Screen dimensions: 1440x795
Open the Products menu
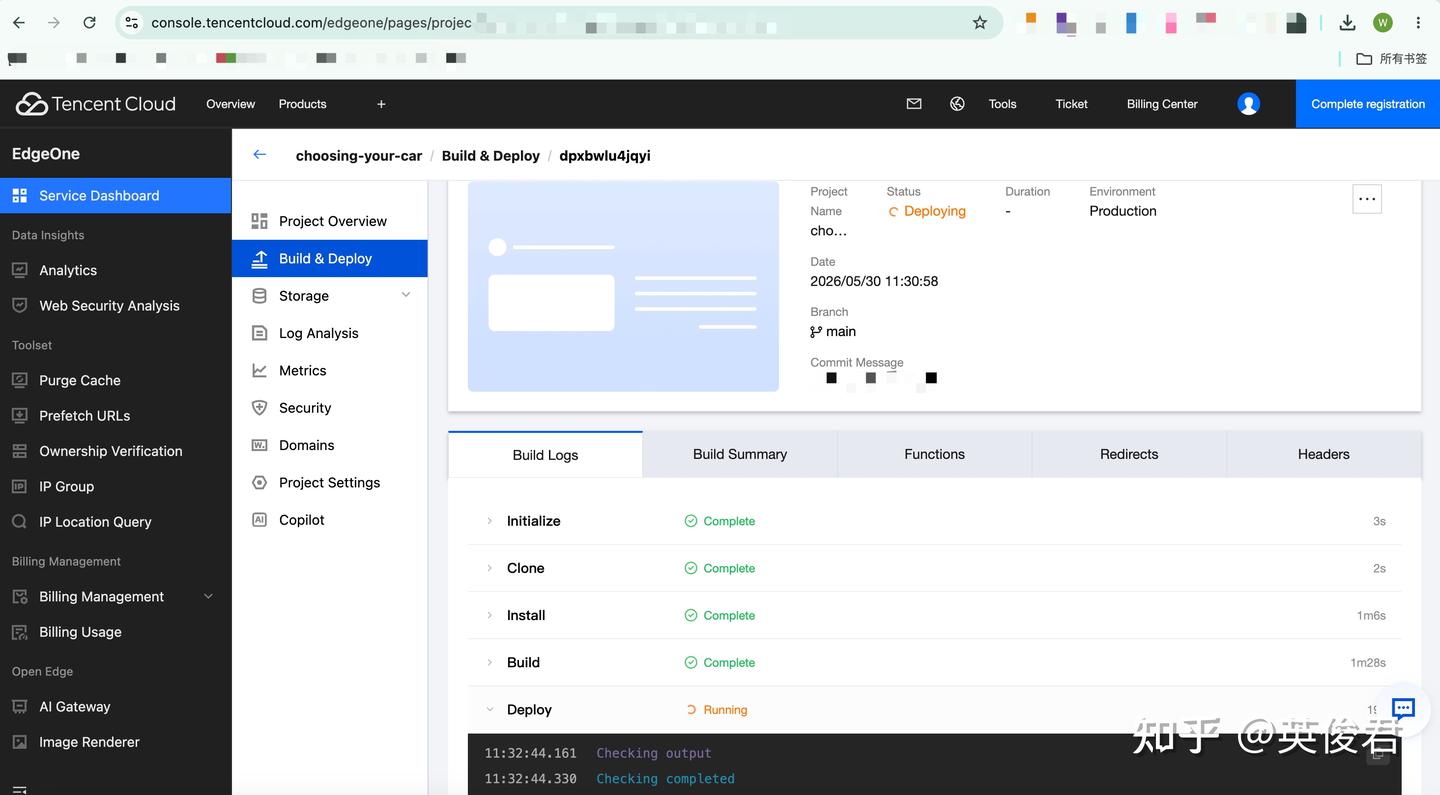[302, 104]
